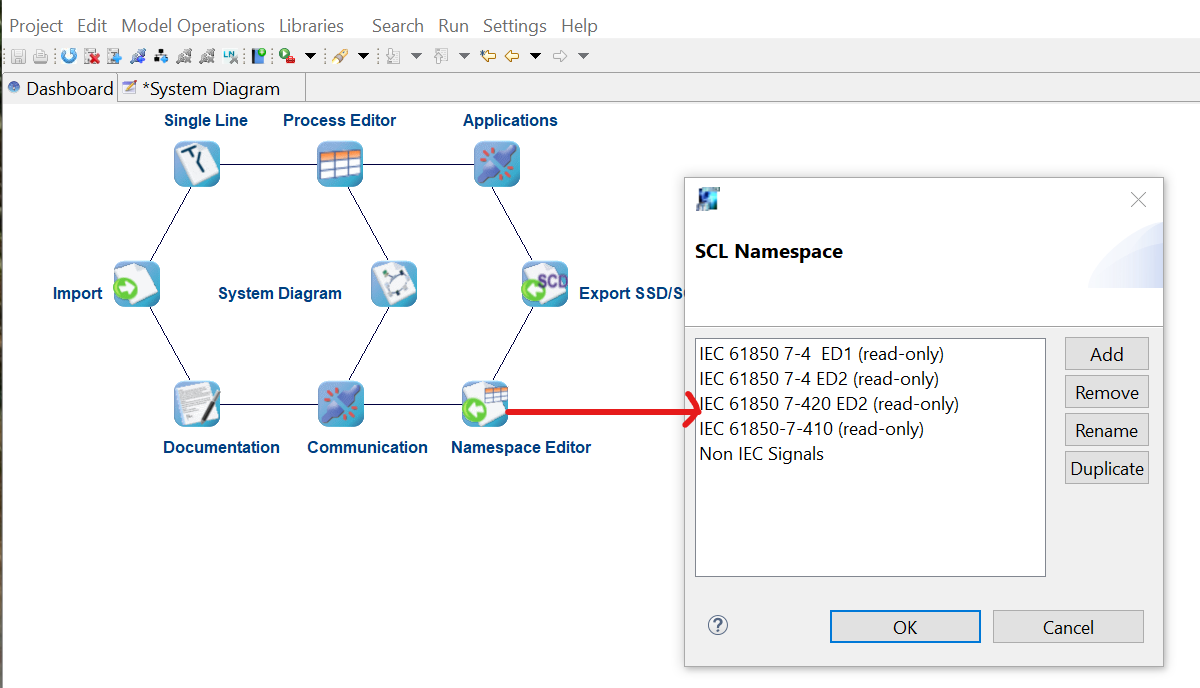Select IEC 61850 7-4 ED2 namespace entry

818,379
